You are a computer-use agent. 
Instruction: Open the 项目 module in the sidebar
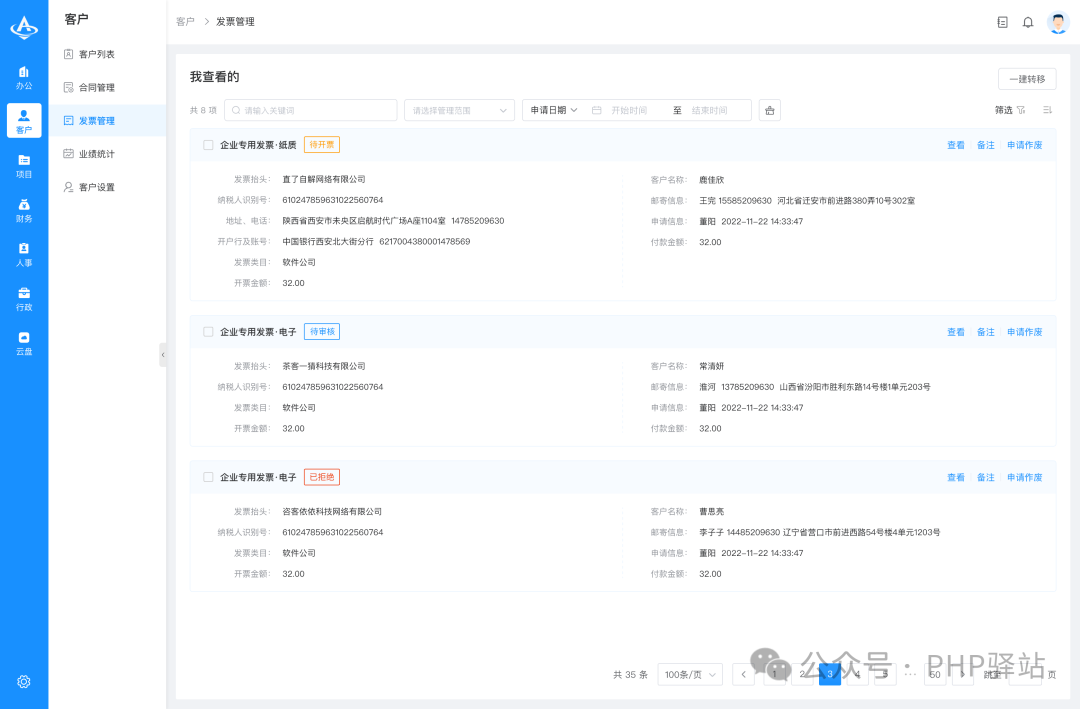(x=24, y=165)
